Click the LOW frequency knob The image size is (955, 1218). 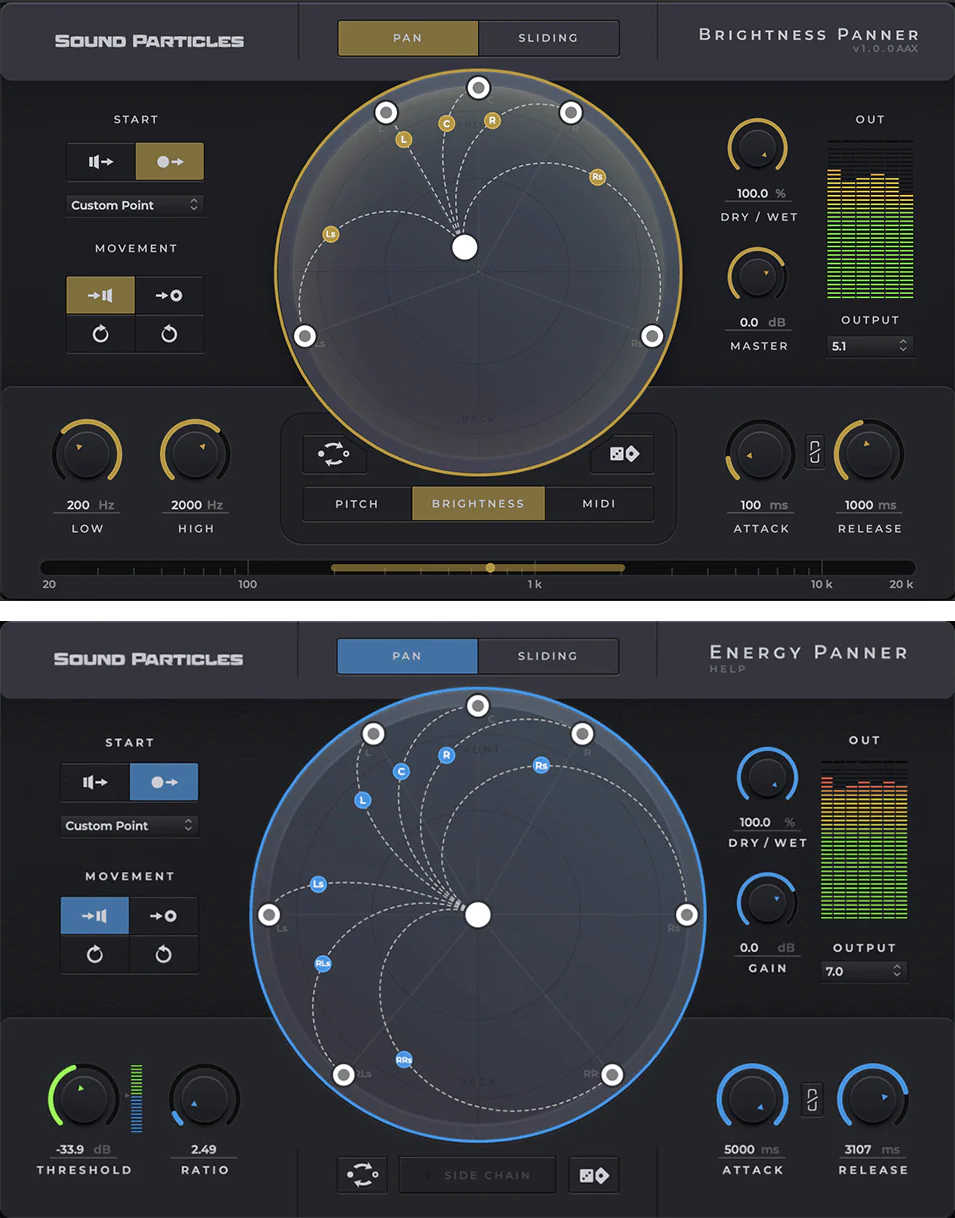tap(87, 455)
